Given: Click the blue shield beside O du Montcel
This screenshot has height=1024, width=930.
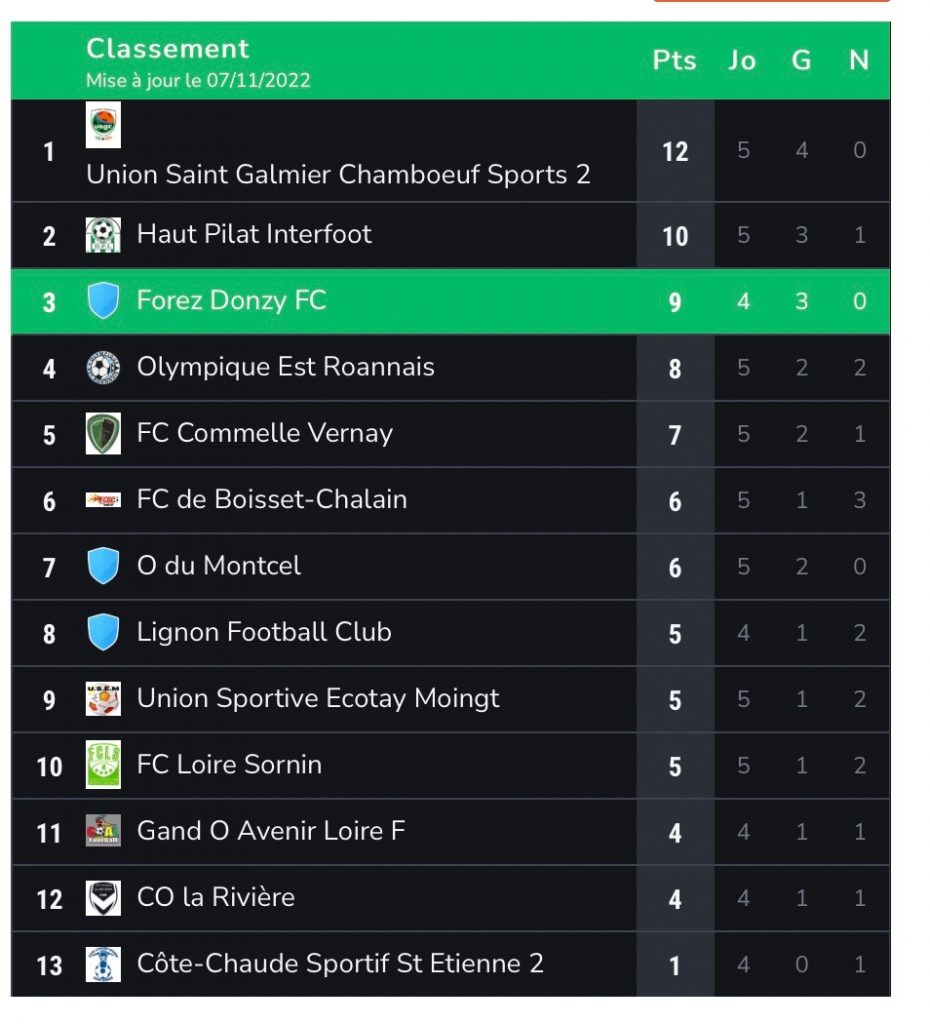Looking at the screenshot, I should pyautogui.click(x=103, y=566).
